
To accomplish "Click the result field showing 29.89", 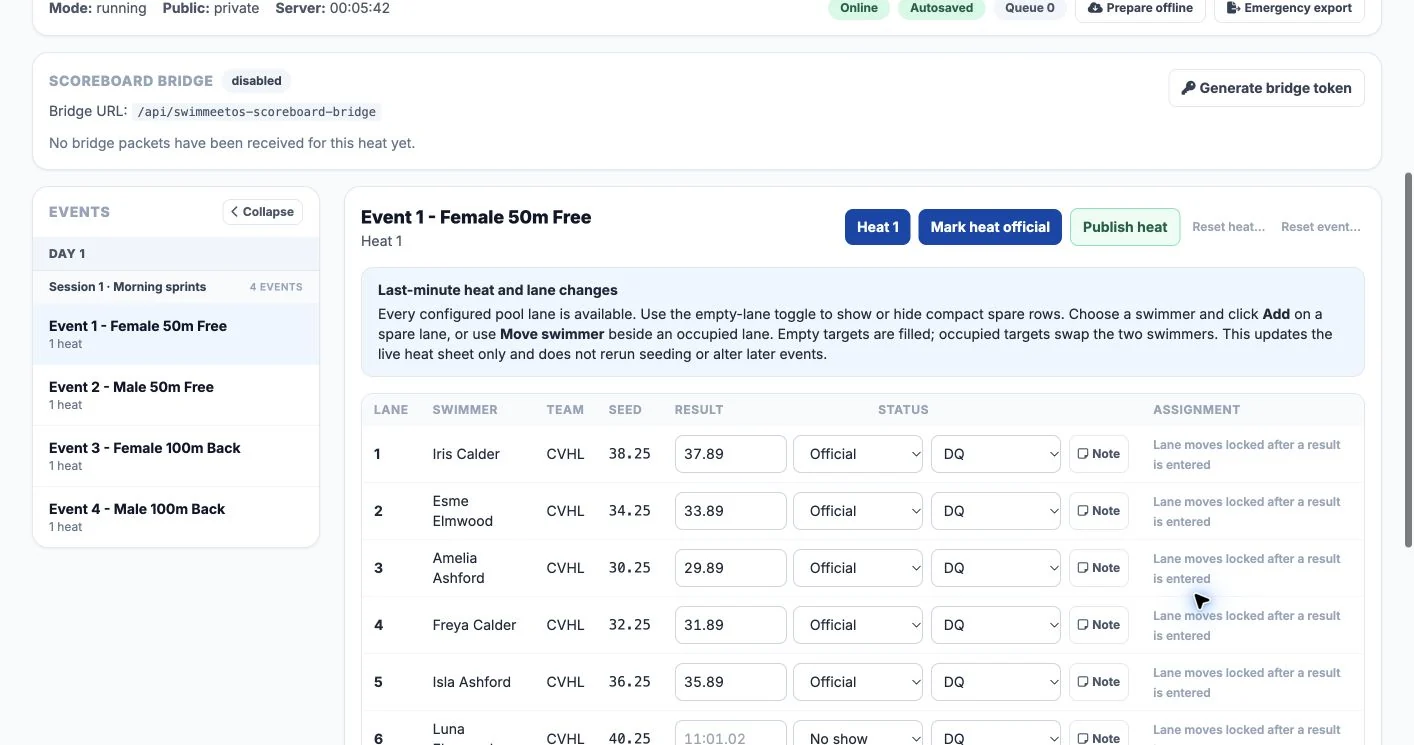I will point(731,568).
